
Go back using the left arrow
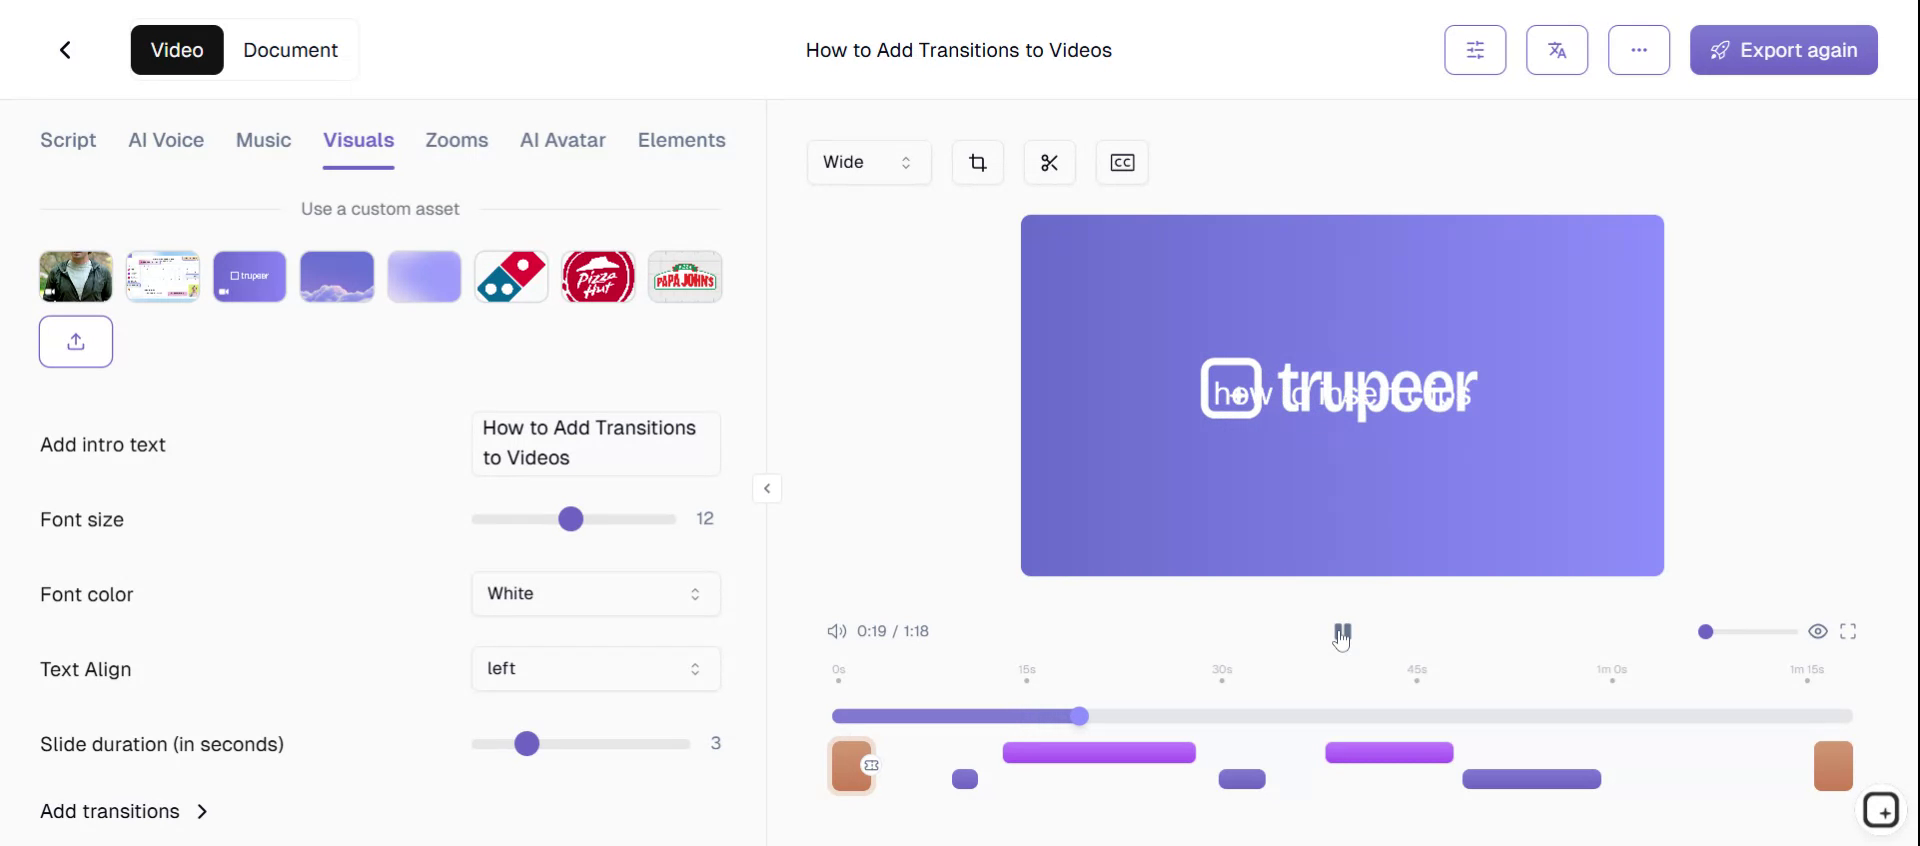(x=65, y=50)
